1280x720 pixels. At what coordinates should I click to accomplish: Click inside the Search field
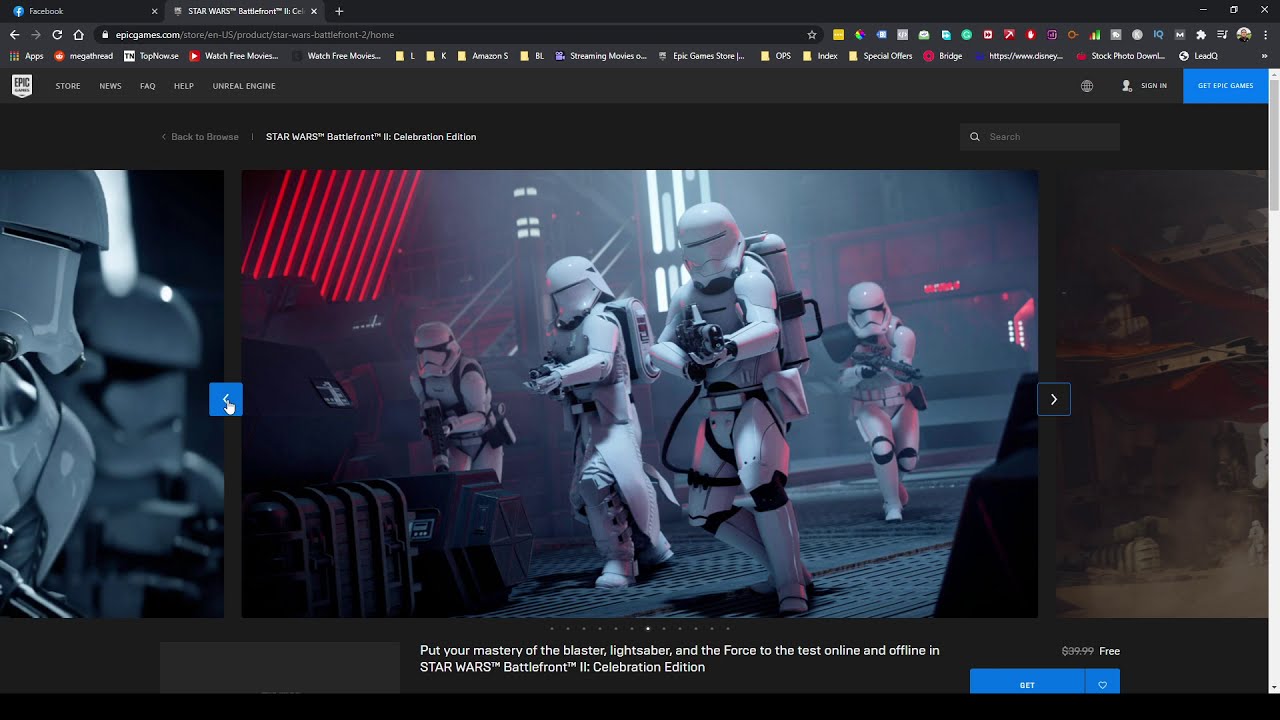1040,136
